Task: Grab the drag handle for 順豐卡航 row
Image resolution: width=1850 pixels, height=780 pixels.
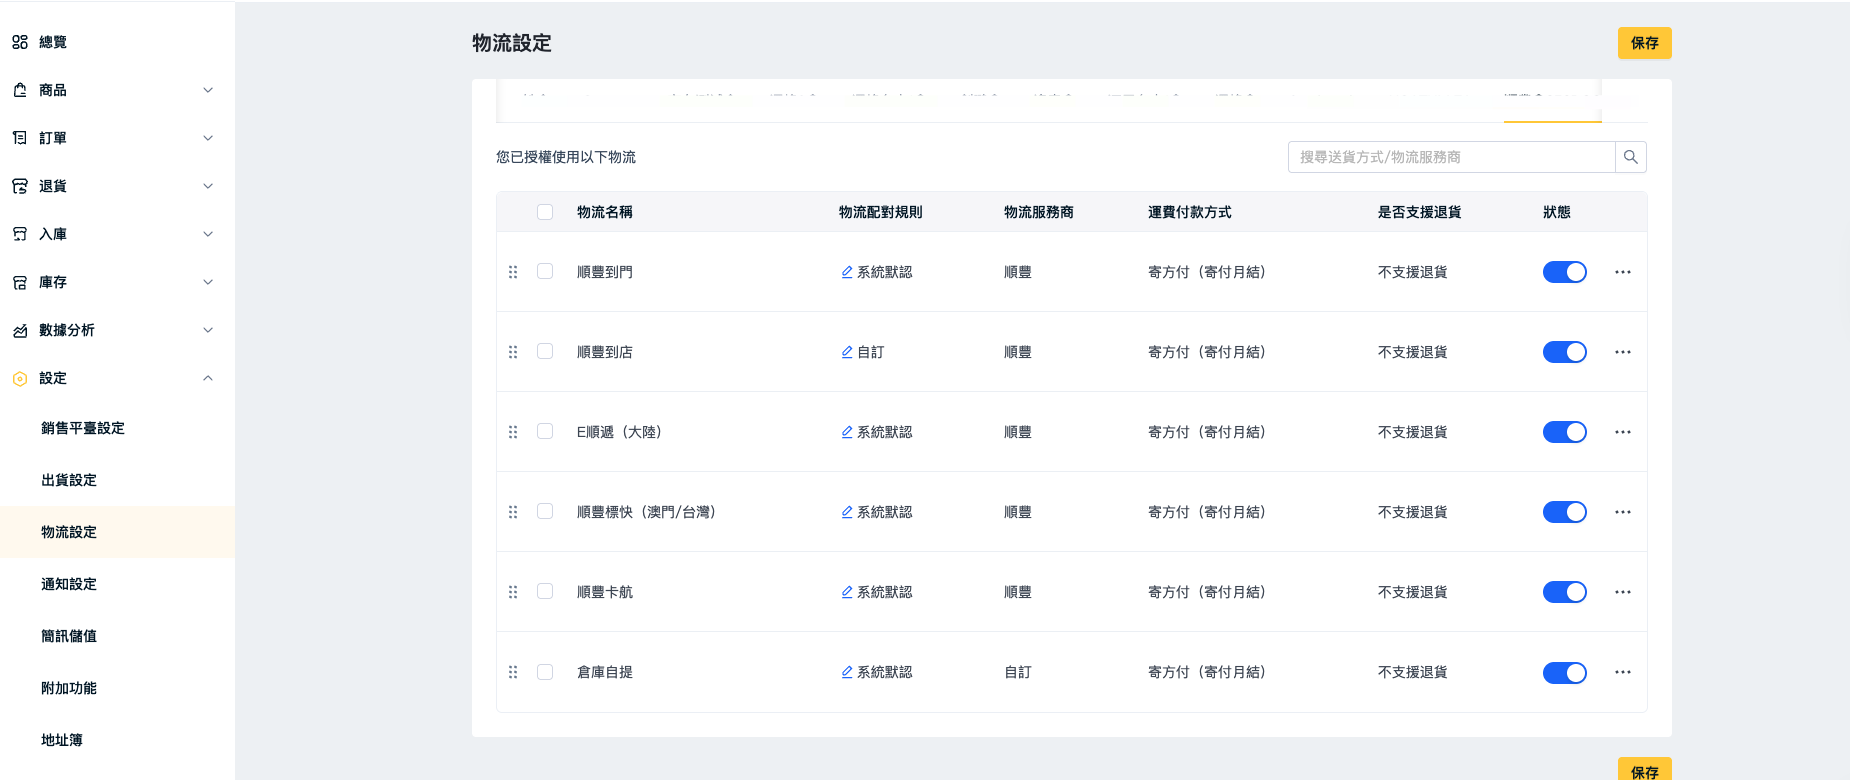Action: tap(513, 592)
